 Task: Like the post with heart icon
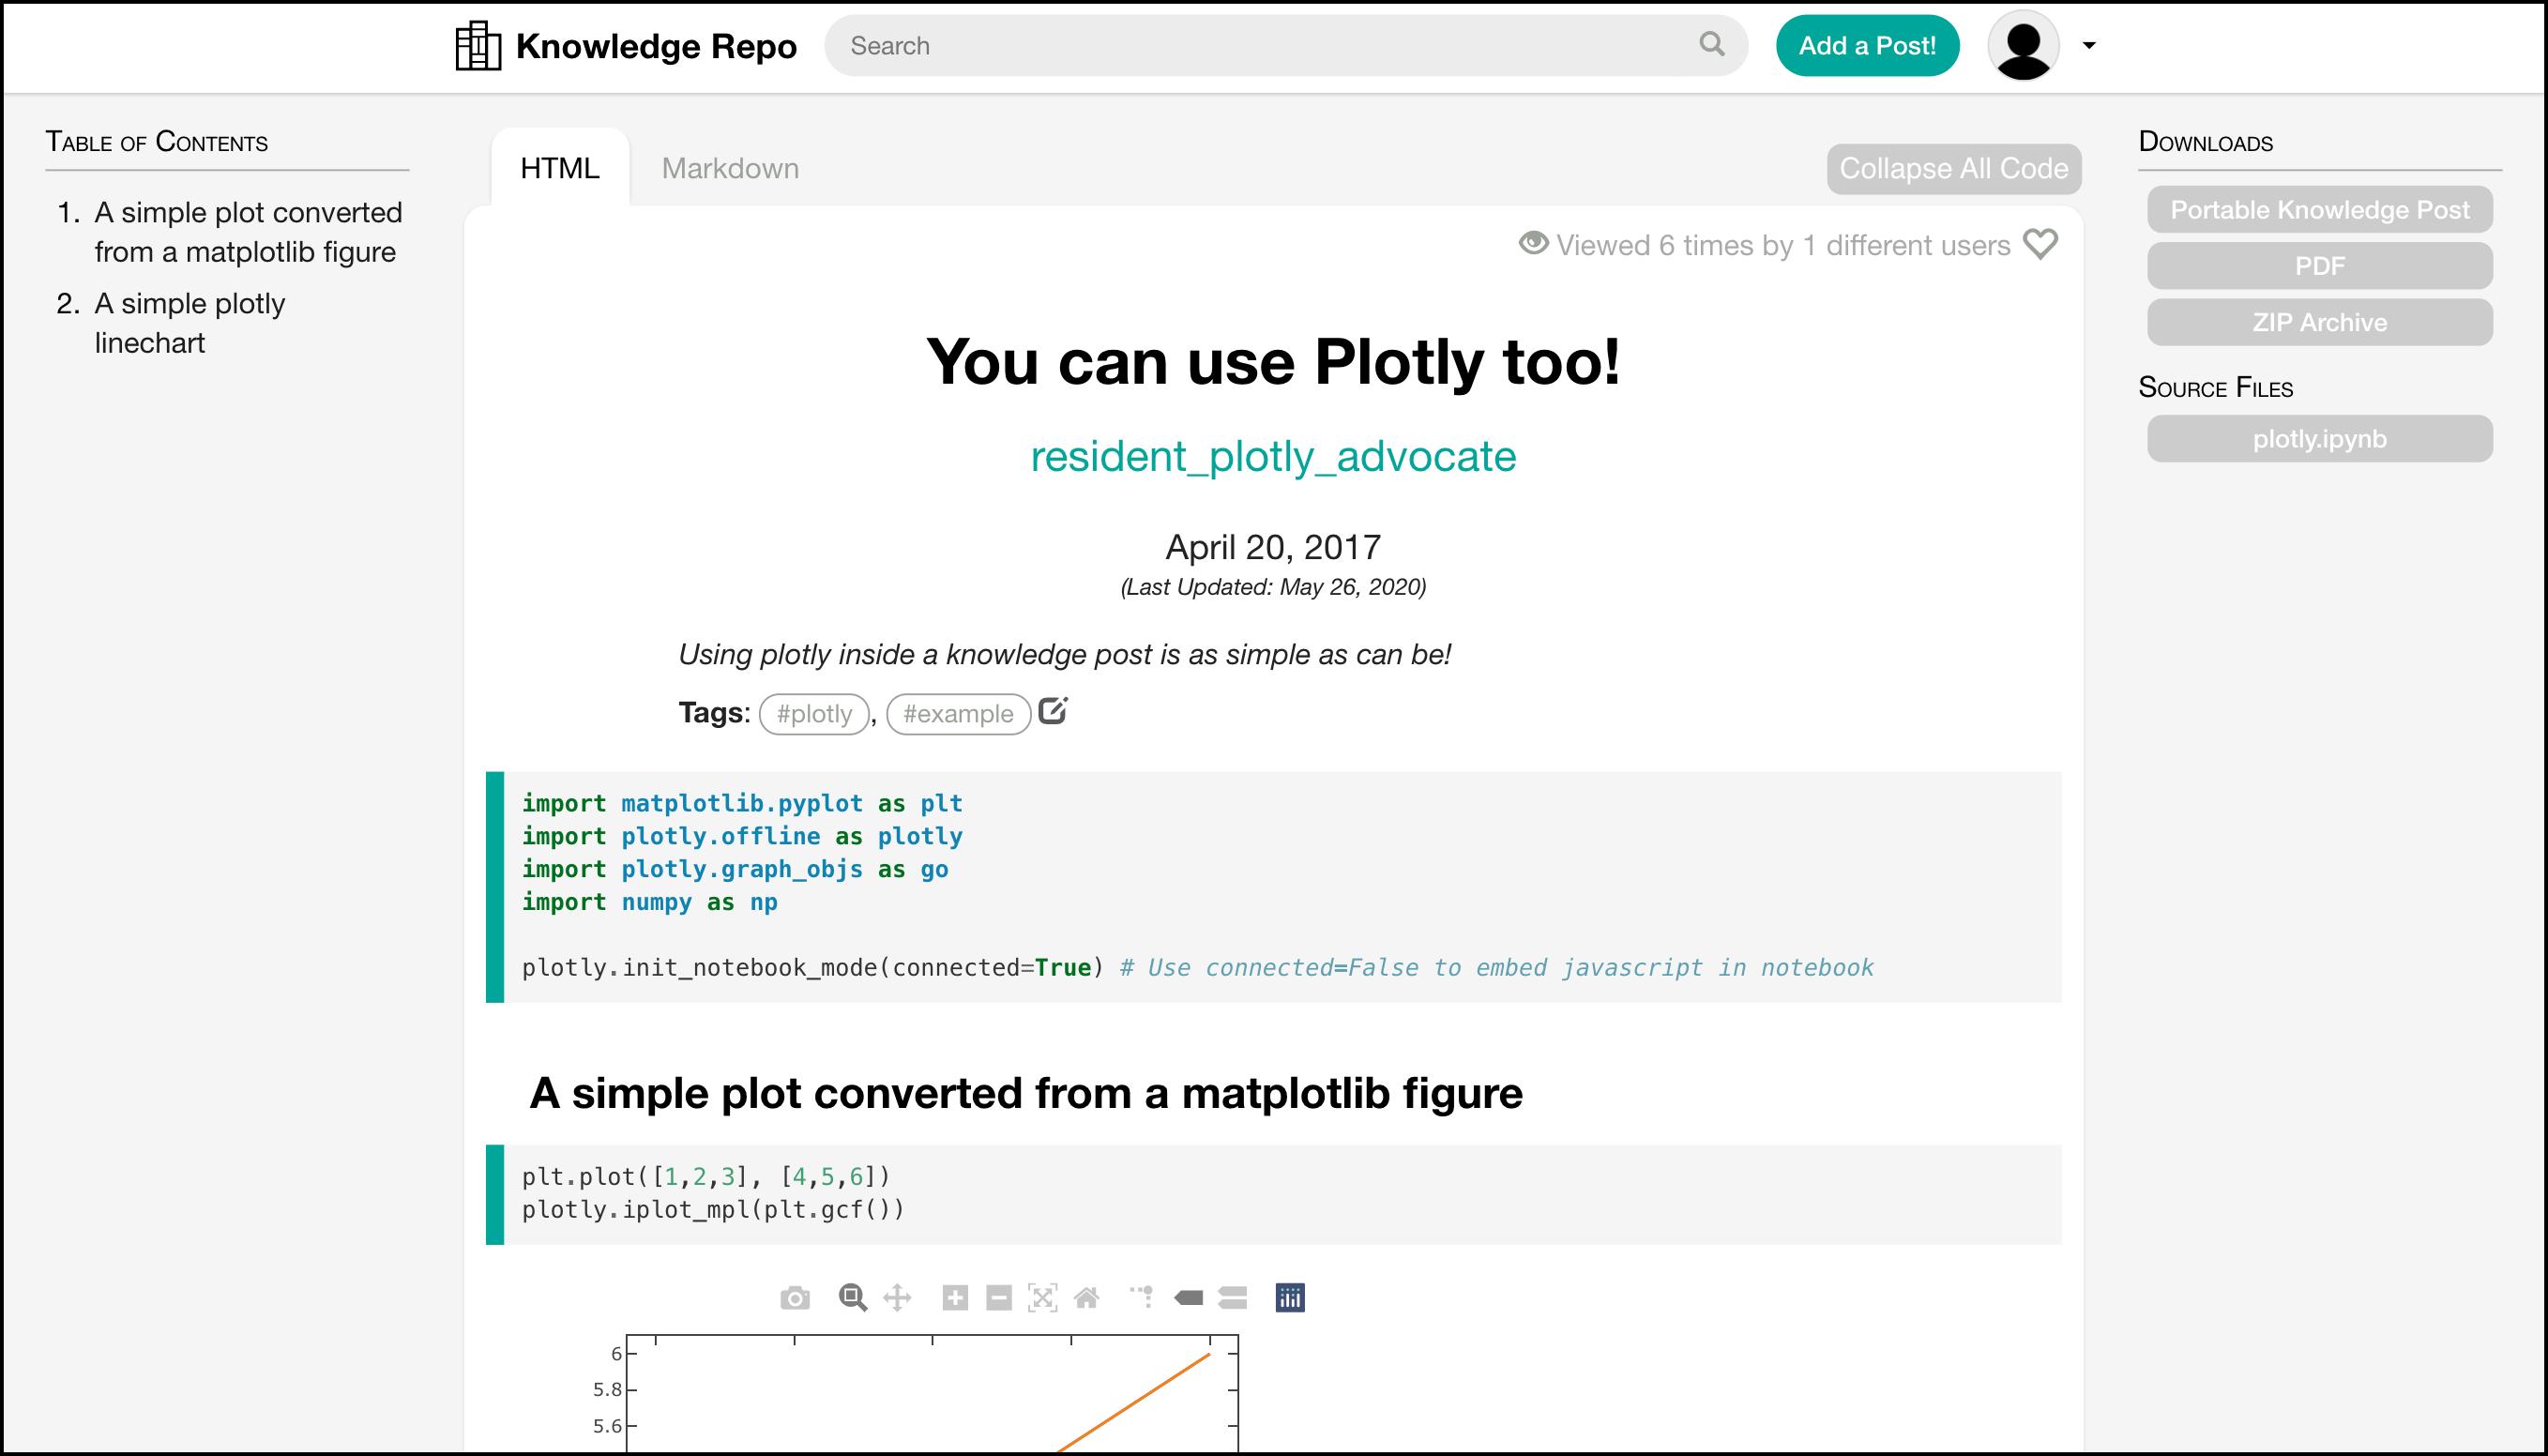[x=2040, y=244]
